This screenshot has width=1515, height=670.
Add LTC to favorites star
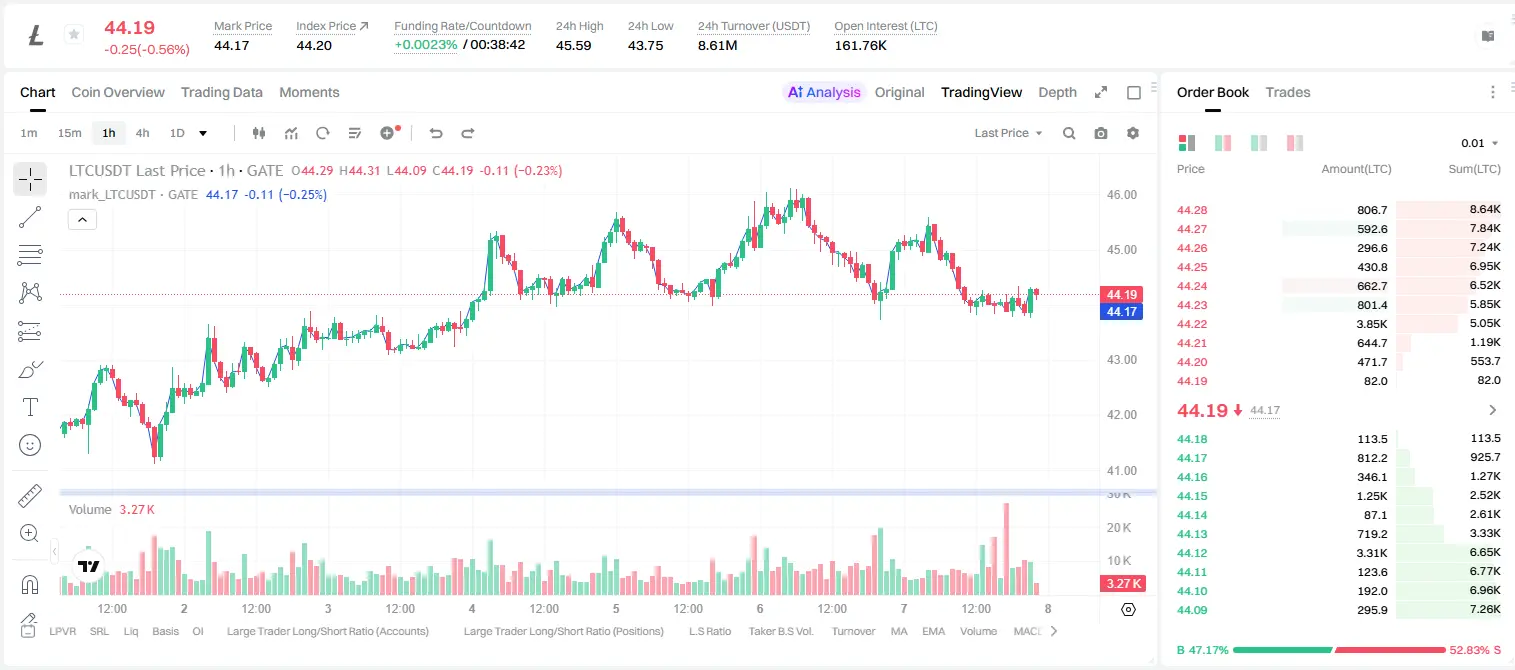(x=74, y=35)
